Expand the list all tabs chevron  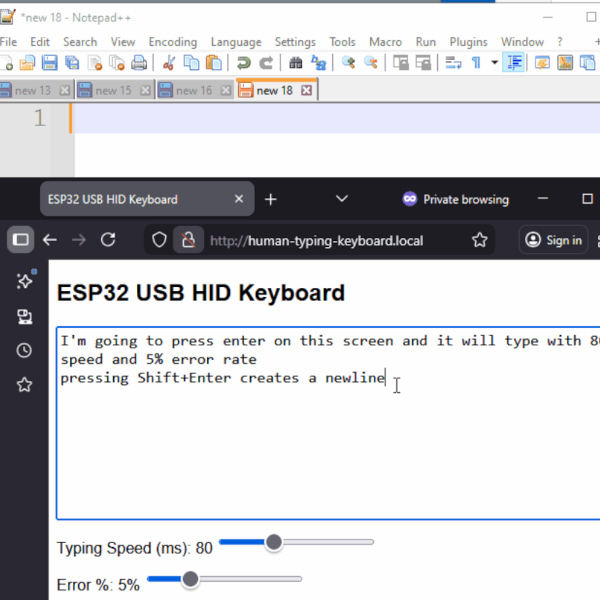click(x=341, y=199)
